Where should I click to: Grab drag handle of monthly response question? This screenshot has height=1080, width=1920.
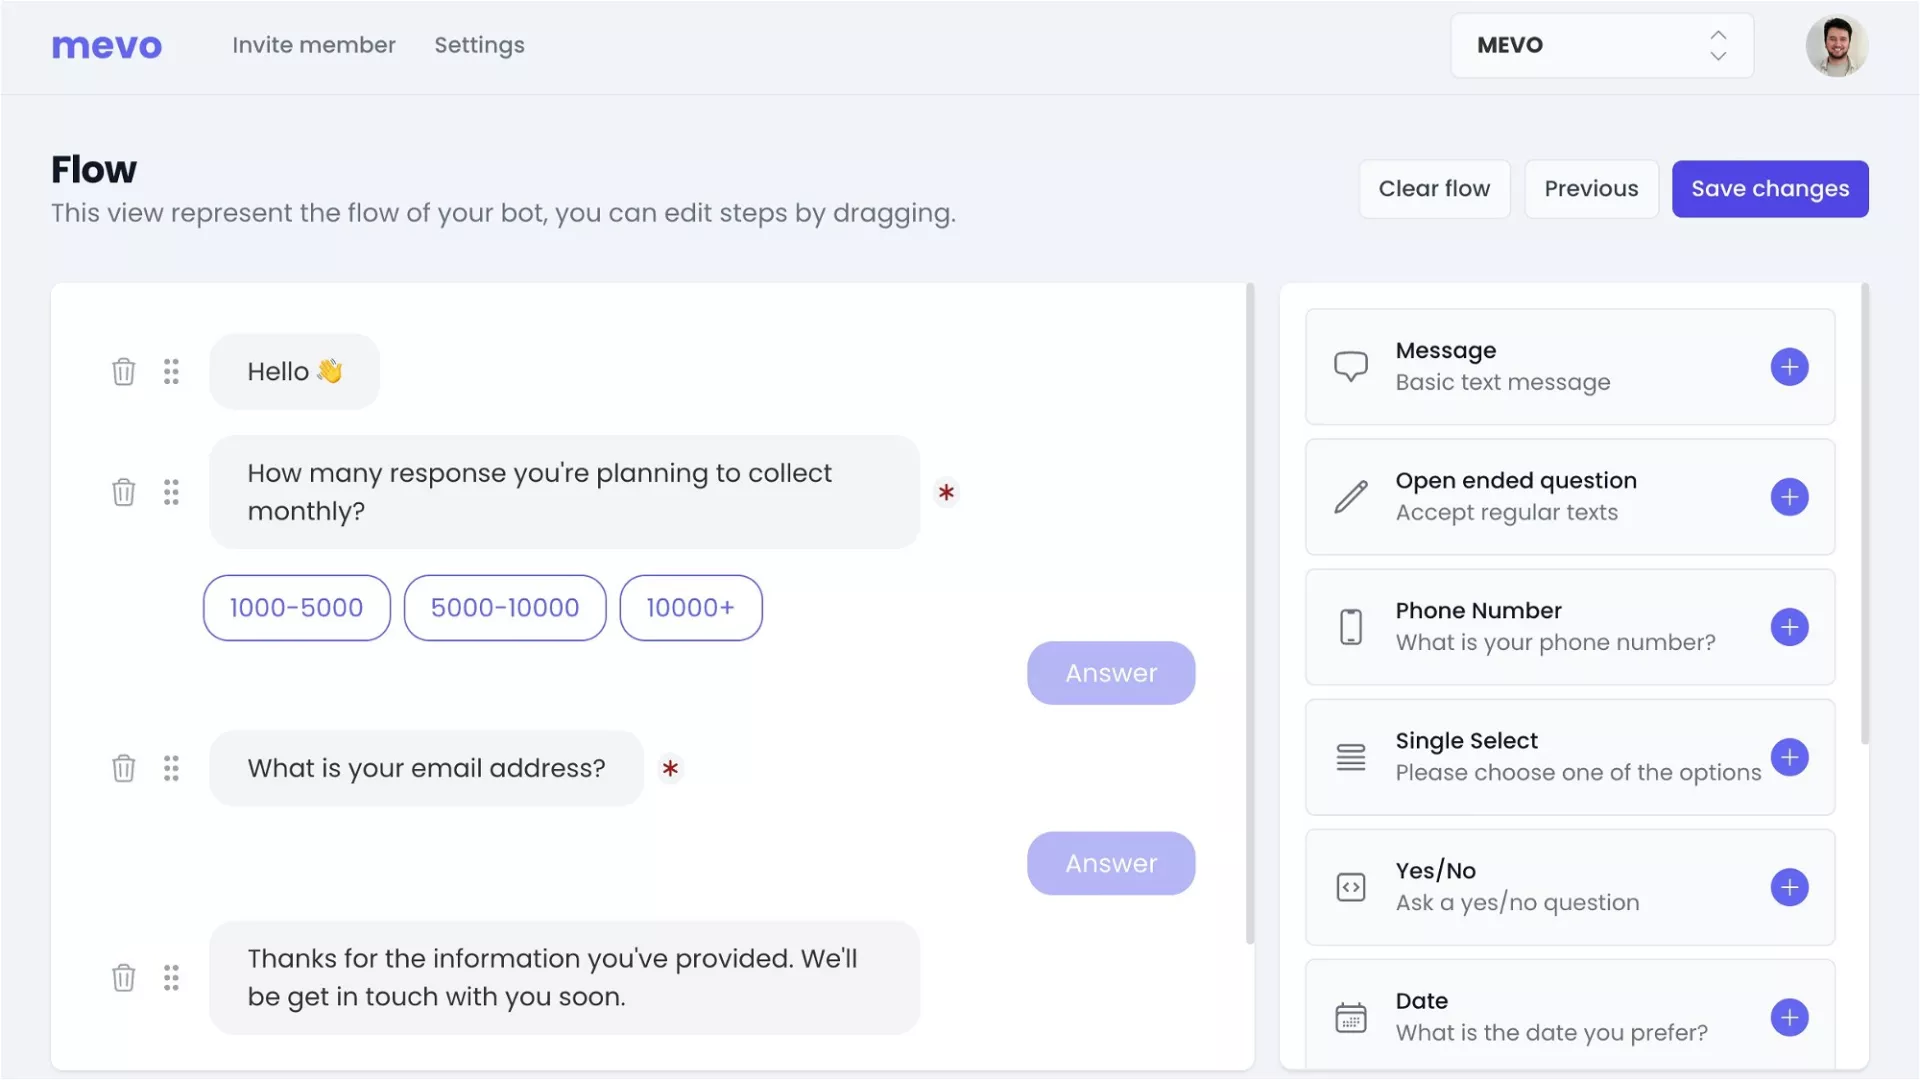pos(171,492)
